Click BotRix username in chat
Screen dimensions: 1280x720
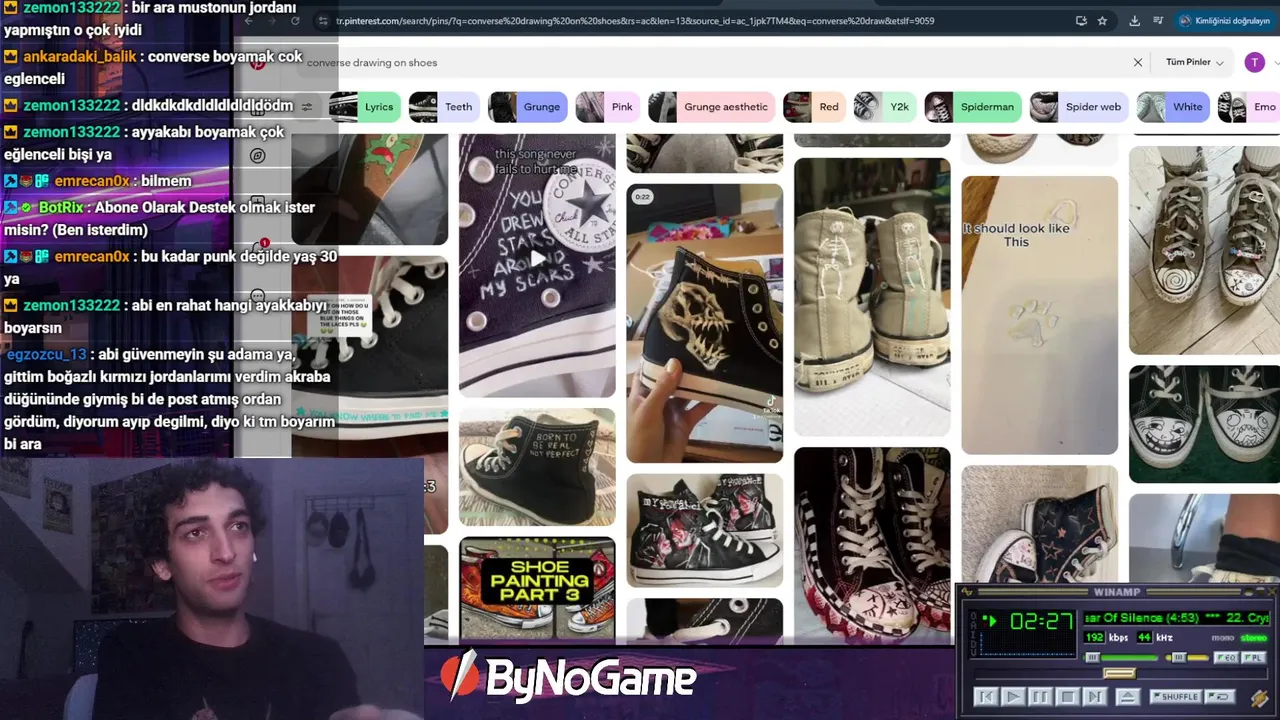coord(61,207)
